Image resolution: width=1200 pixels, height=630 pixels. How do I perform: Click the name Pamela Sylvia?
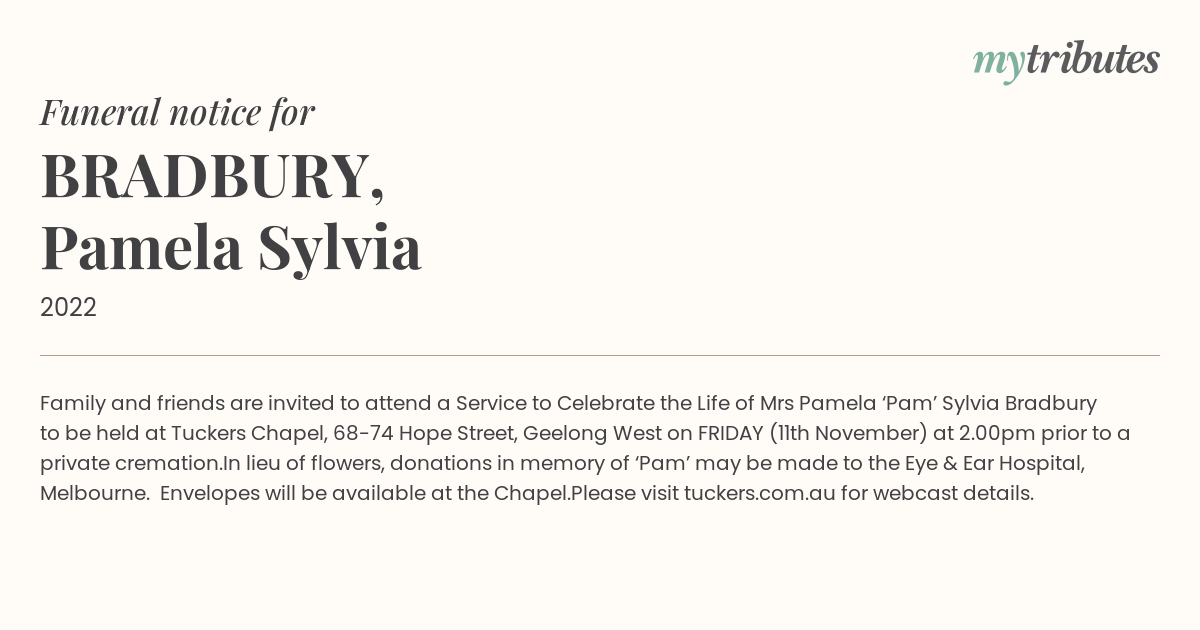pyautogui.click(x=231, y=248)
